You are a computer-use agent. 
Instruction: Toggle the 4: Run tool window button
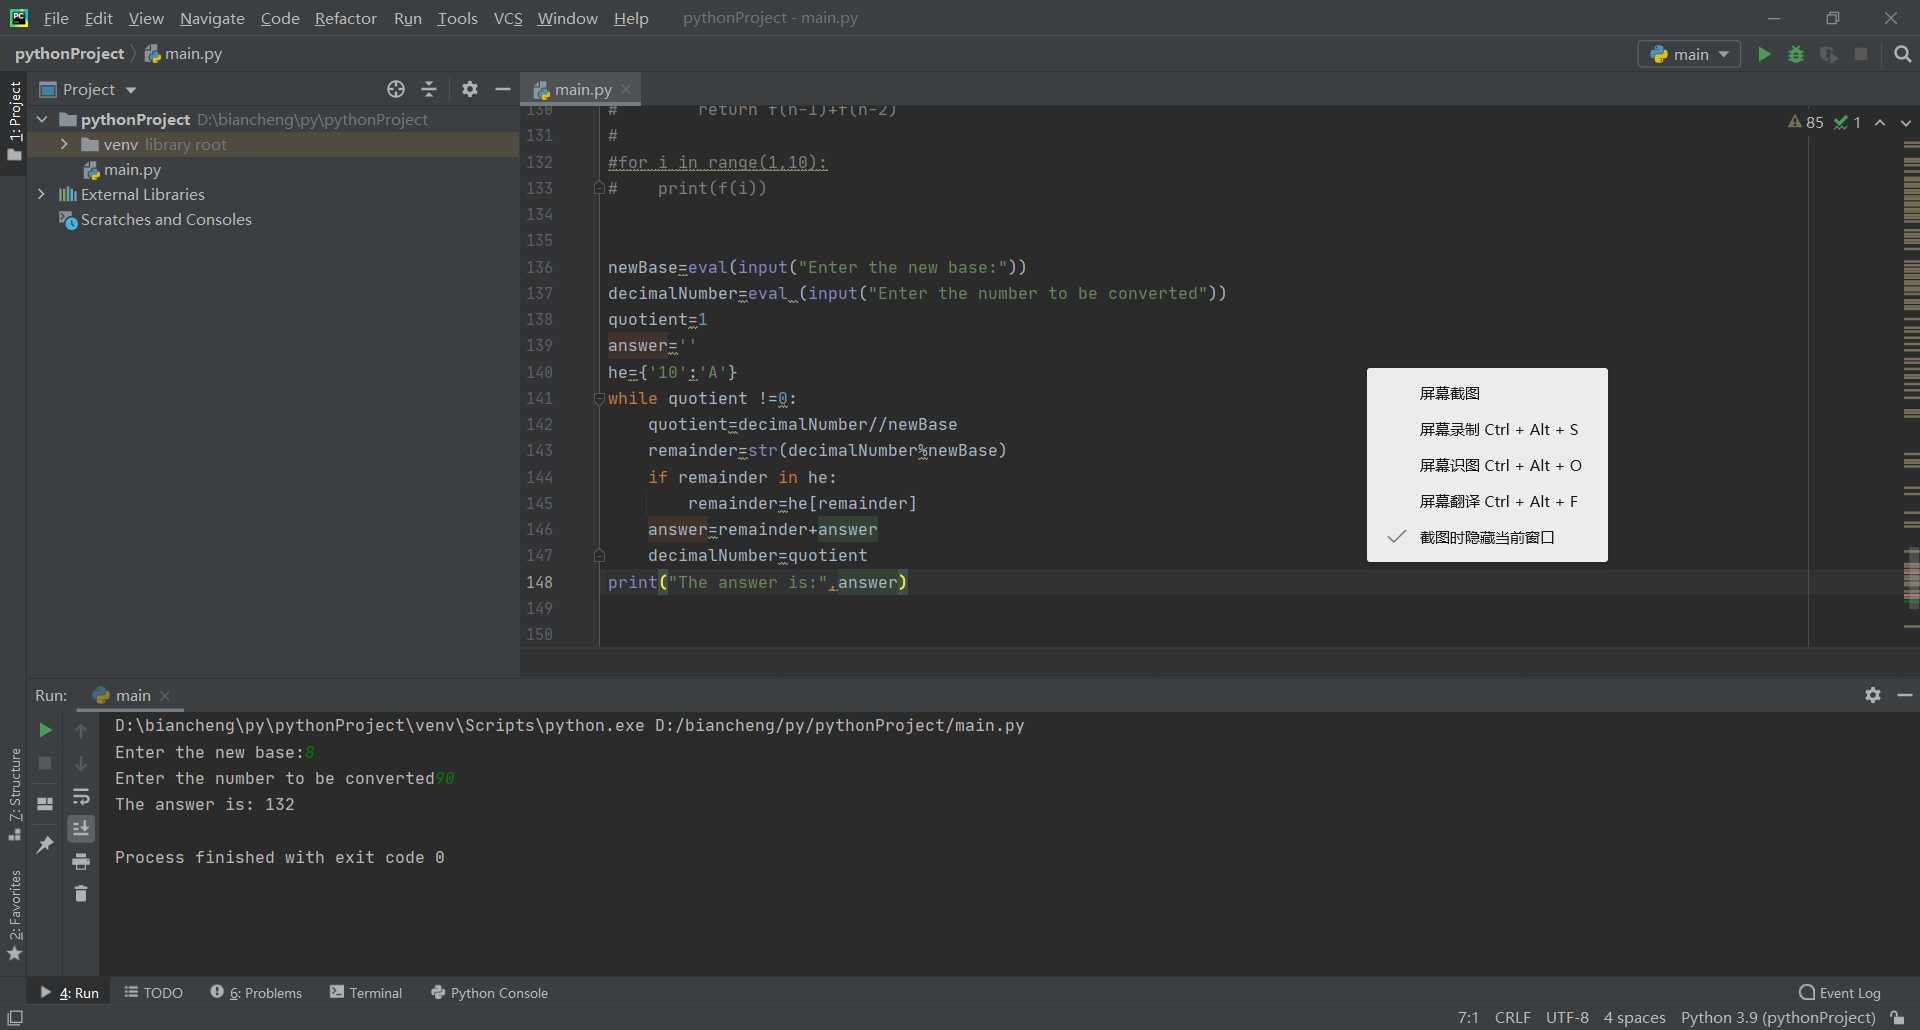pyautogui.click(x=69, y=993)
